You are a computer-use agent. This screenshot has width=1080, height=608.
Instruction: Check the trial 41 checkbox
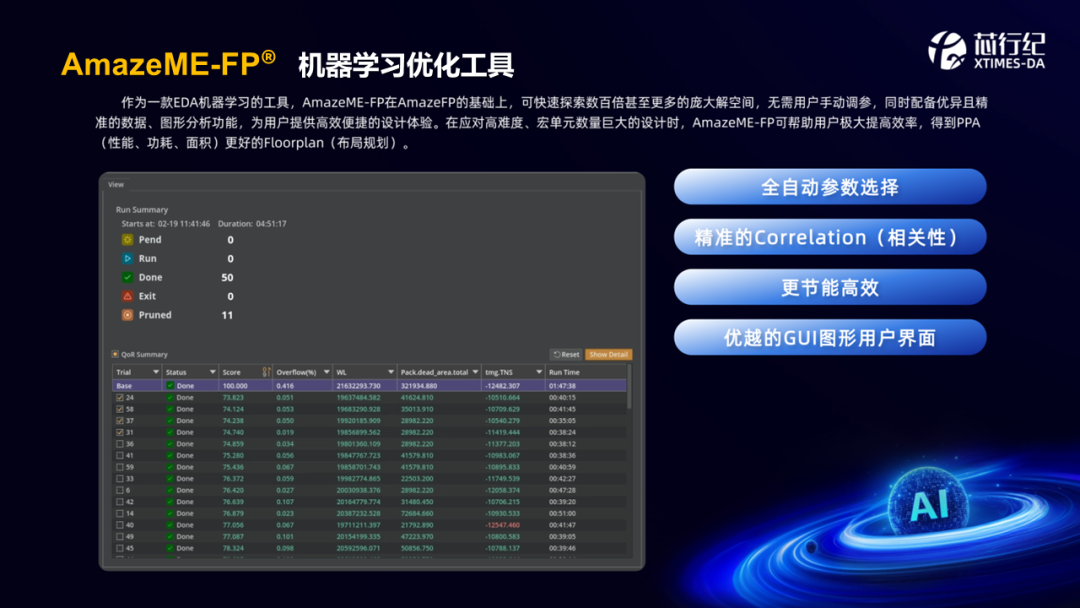pos(120,455)
